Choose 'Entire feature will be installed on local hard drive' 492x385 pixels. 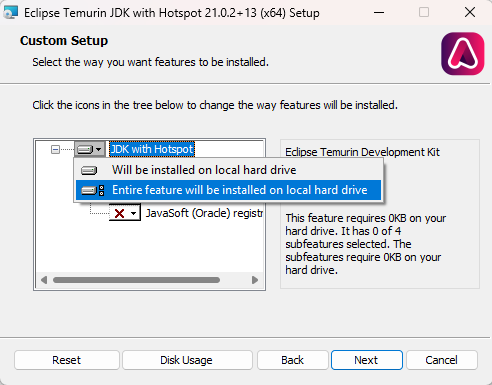point(228,190)
